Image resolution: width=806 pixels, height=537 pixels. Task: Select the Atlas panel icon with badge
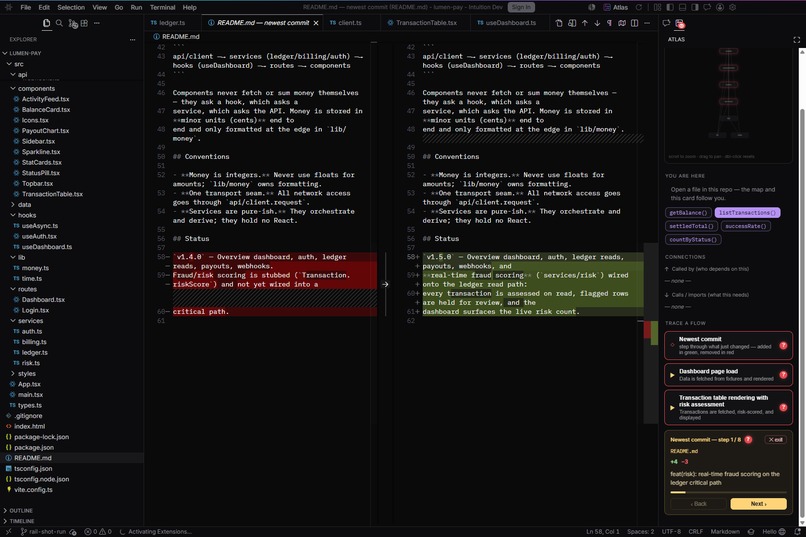point(680,24)
